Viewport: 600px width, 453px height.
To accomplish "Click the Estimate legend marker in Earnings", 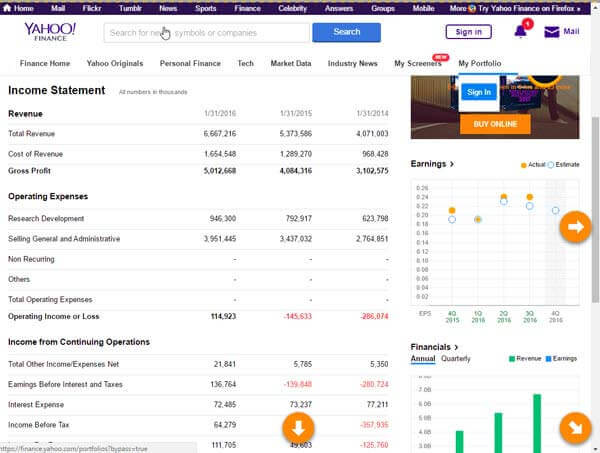I will coord(551,165).
